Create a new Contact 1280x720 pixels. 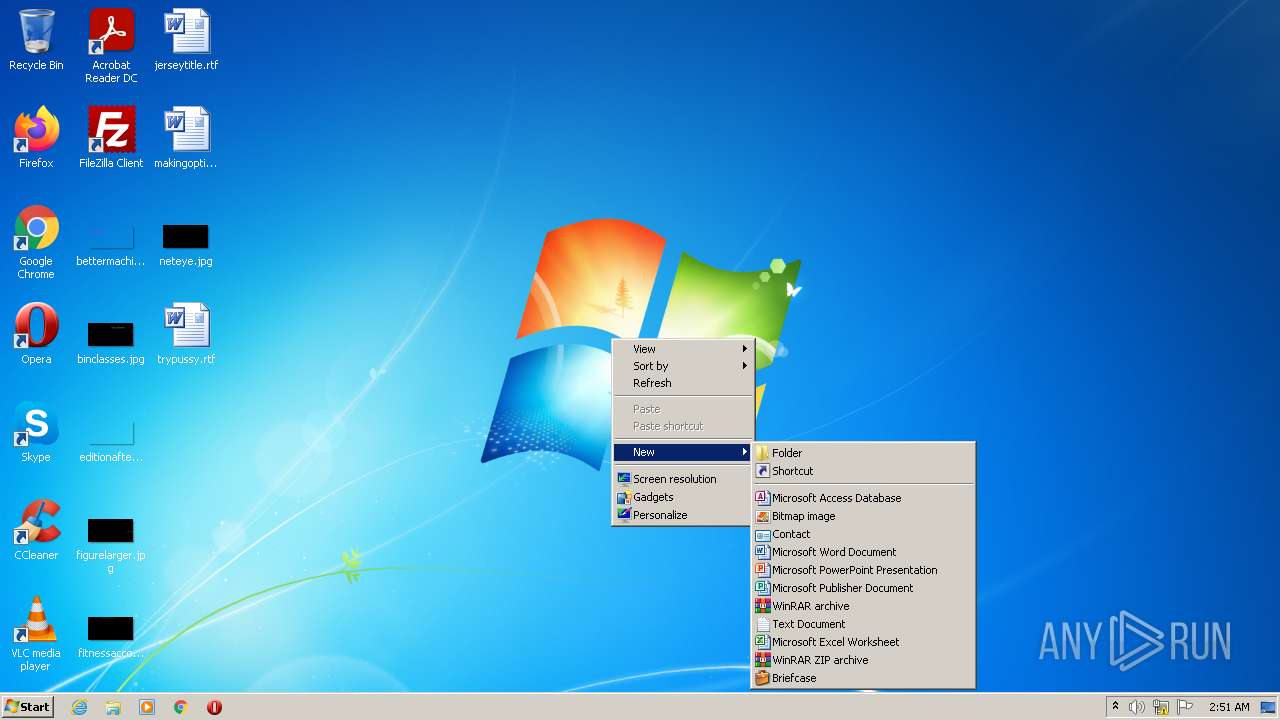(x=863, y=534)
